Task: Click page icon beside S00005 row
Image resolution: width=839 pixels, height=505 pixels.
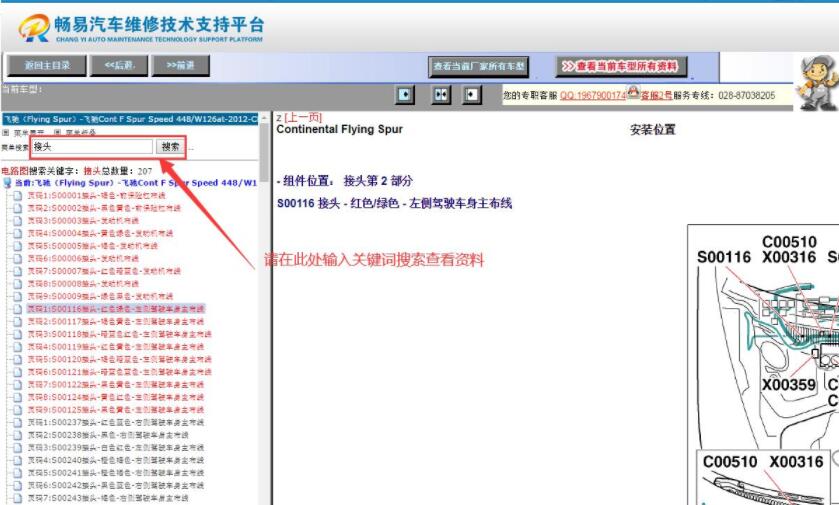Action: 18,246
